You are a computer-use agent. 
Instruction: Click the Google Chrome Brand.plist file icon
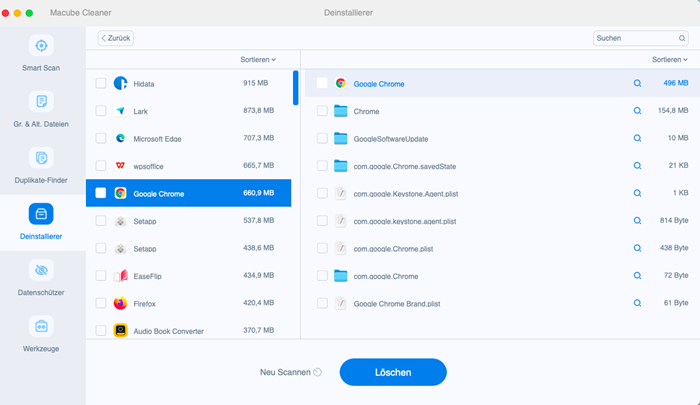[x=341, y=303]
